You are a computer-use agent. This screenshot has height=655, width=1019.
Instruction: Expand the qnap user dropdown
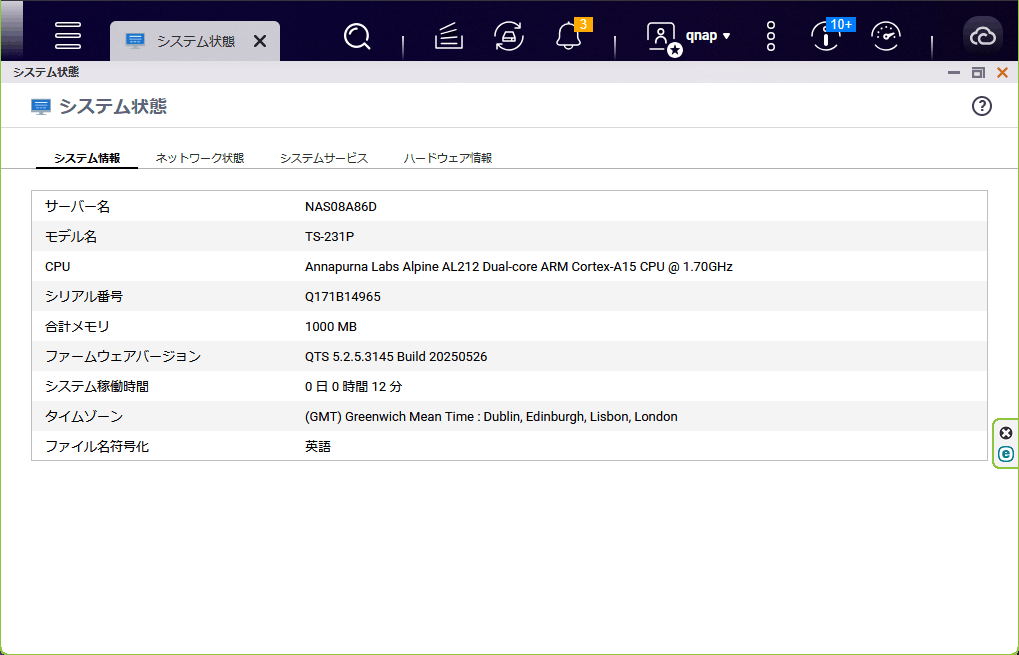[x=708, y=36]
